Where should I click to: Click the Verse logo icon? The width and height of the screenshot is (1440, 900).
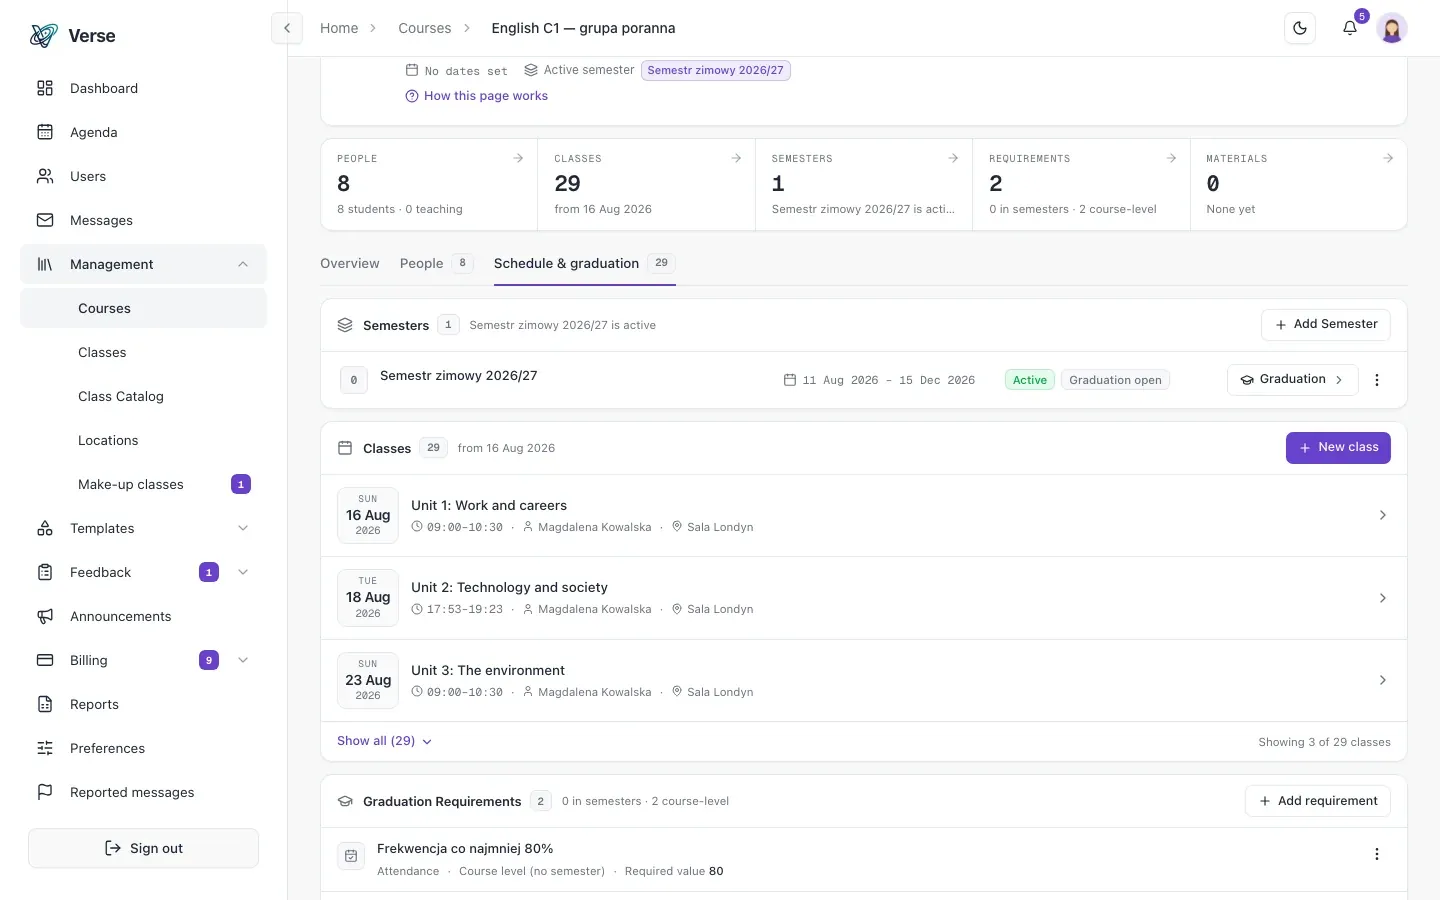click(43, 36)
